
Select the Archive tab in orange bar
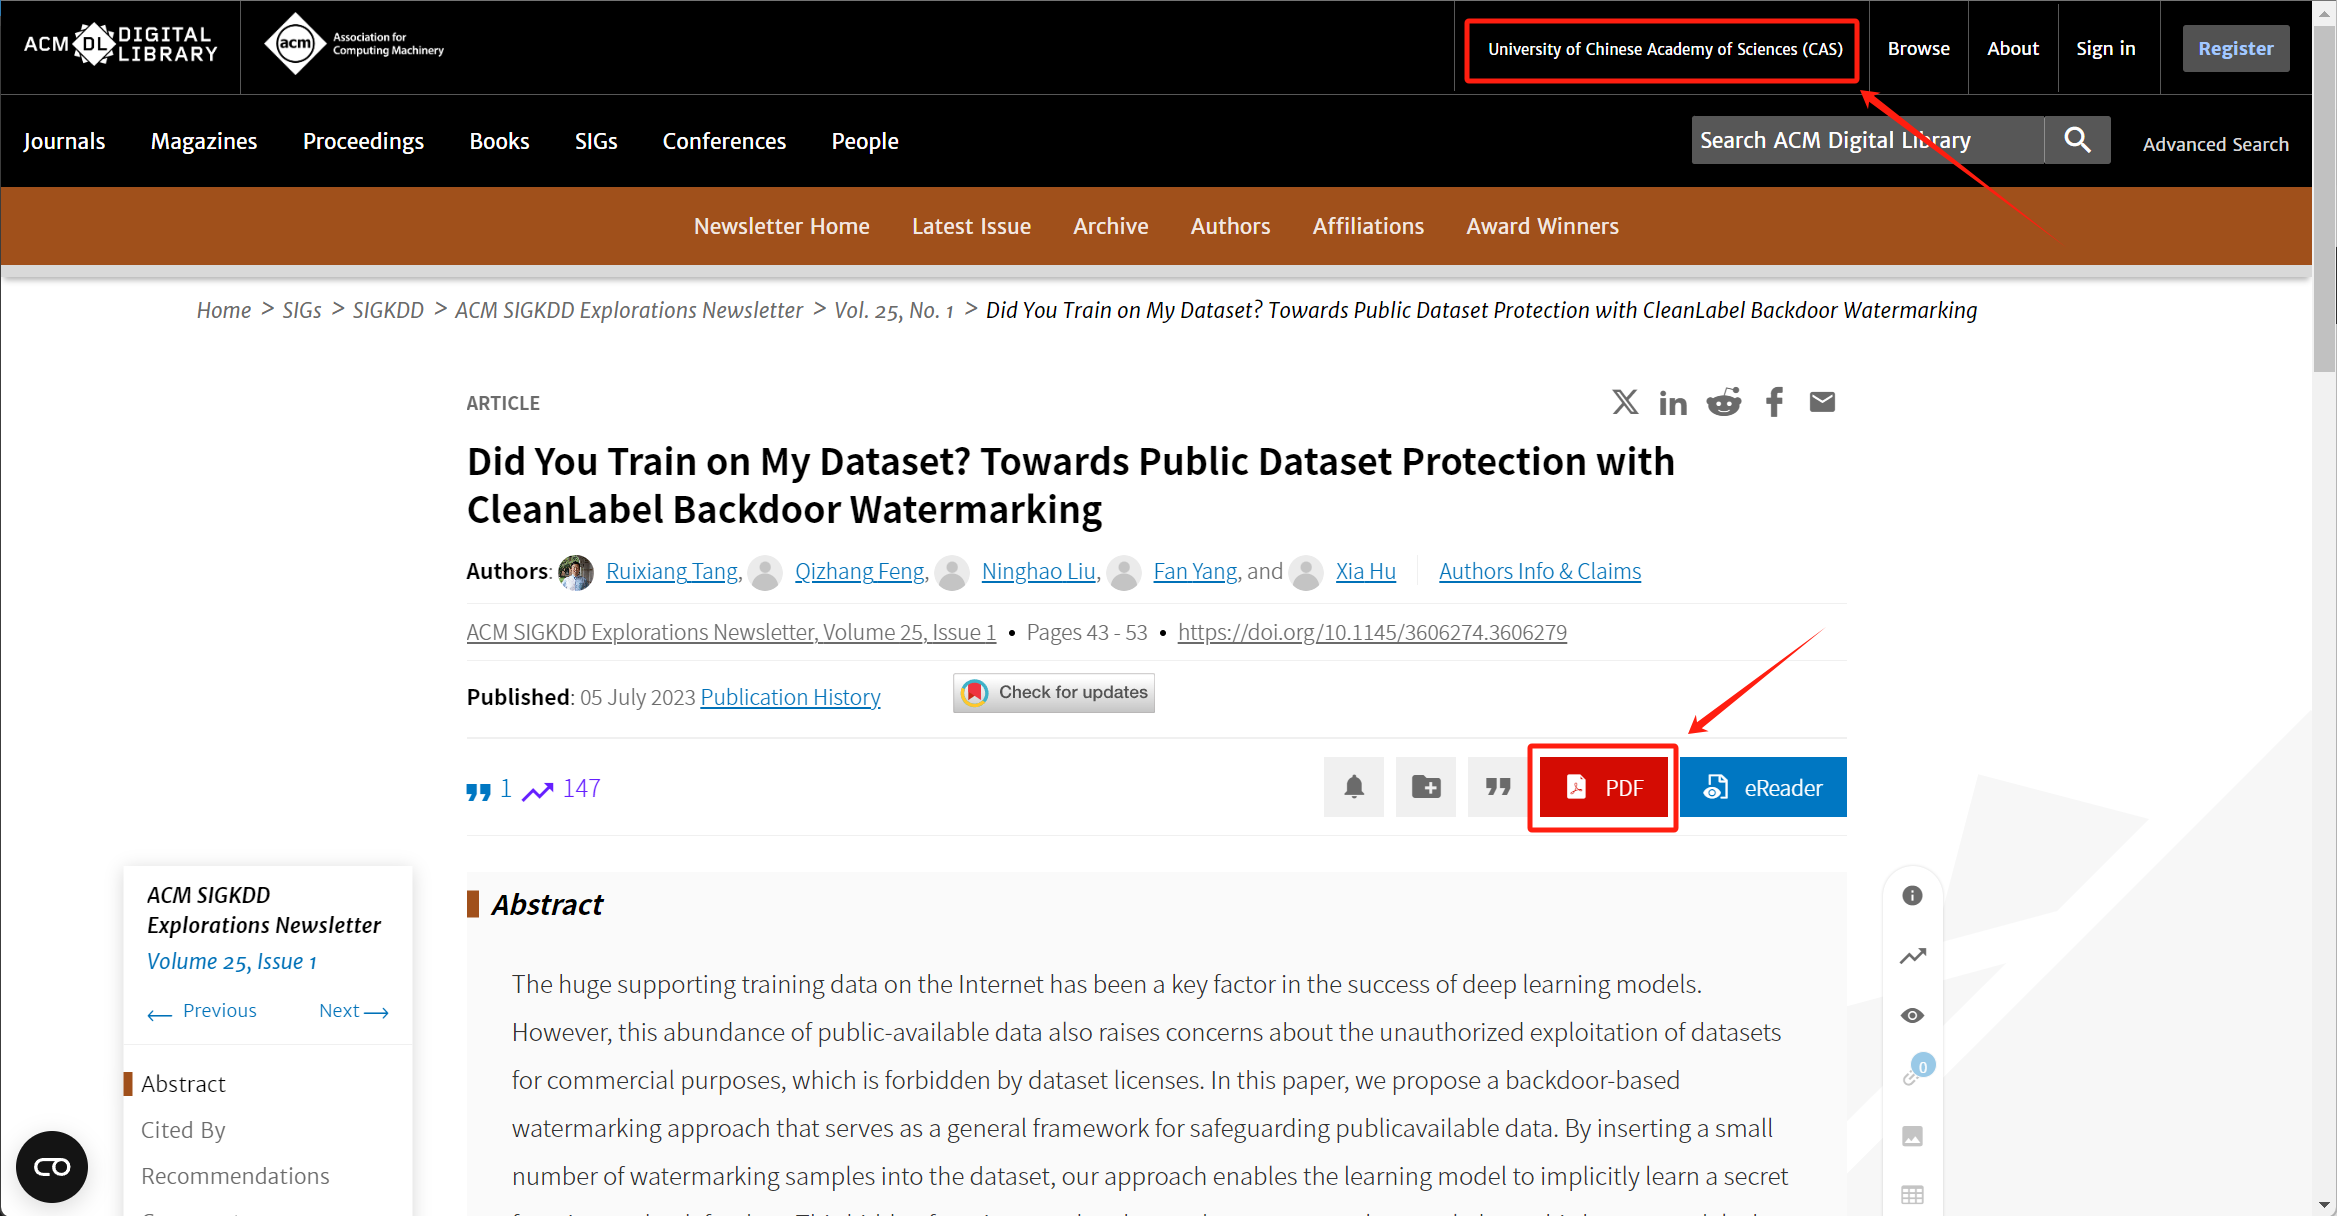1110,226
